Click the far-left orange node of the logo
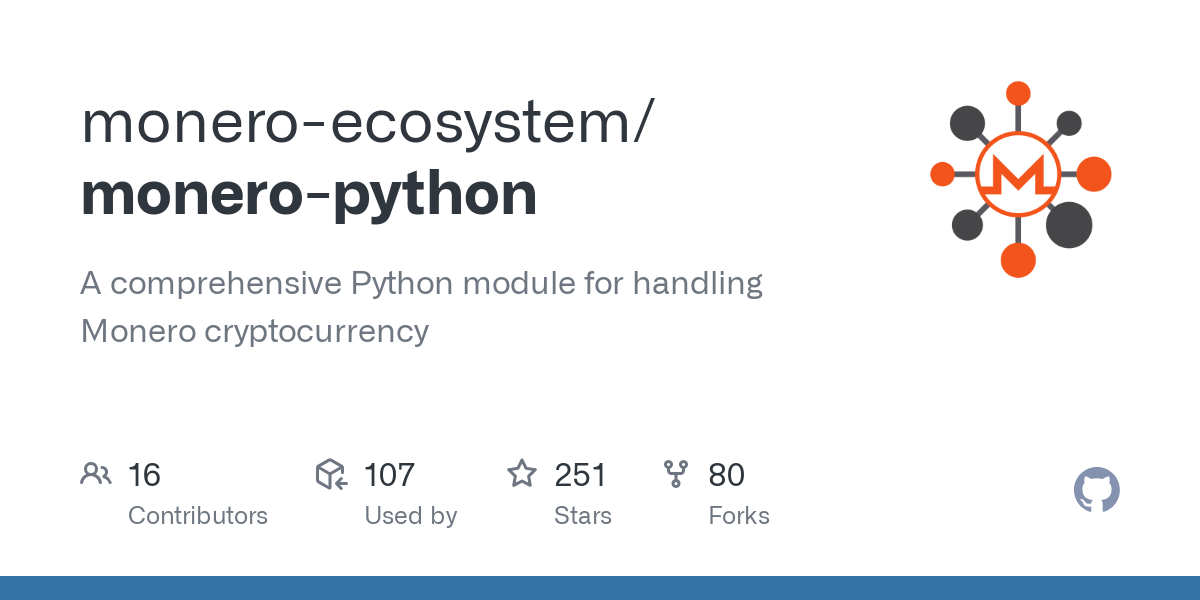Image resolution: width=1200 pixels, height=600 pixels. point(942,175)
